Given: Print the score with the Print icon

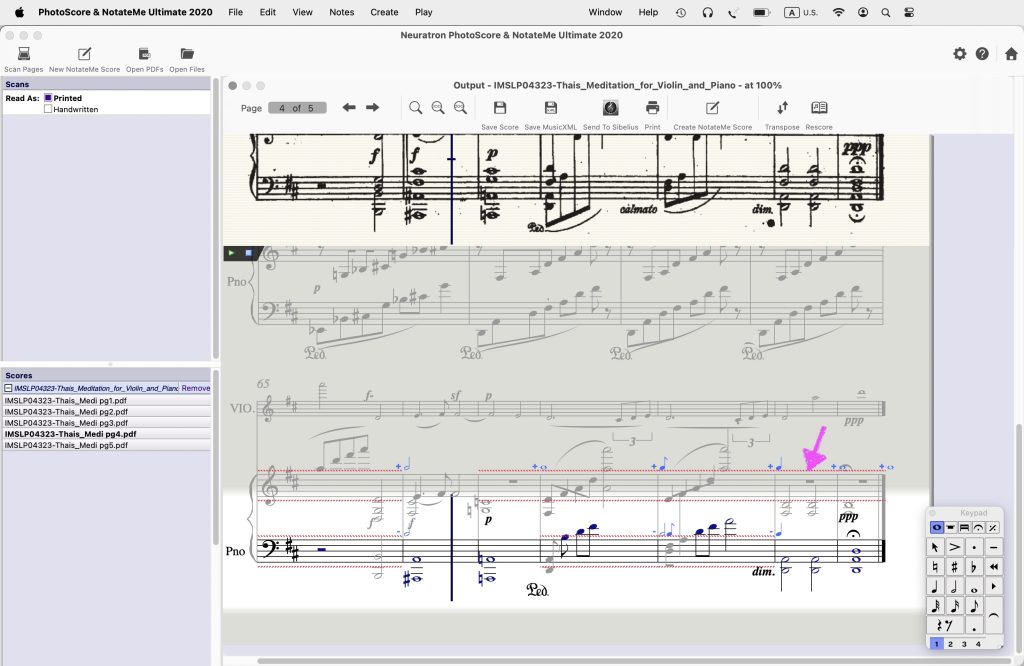Looking at the screenshot, I should tap(652, 108).
